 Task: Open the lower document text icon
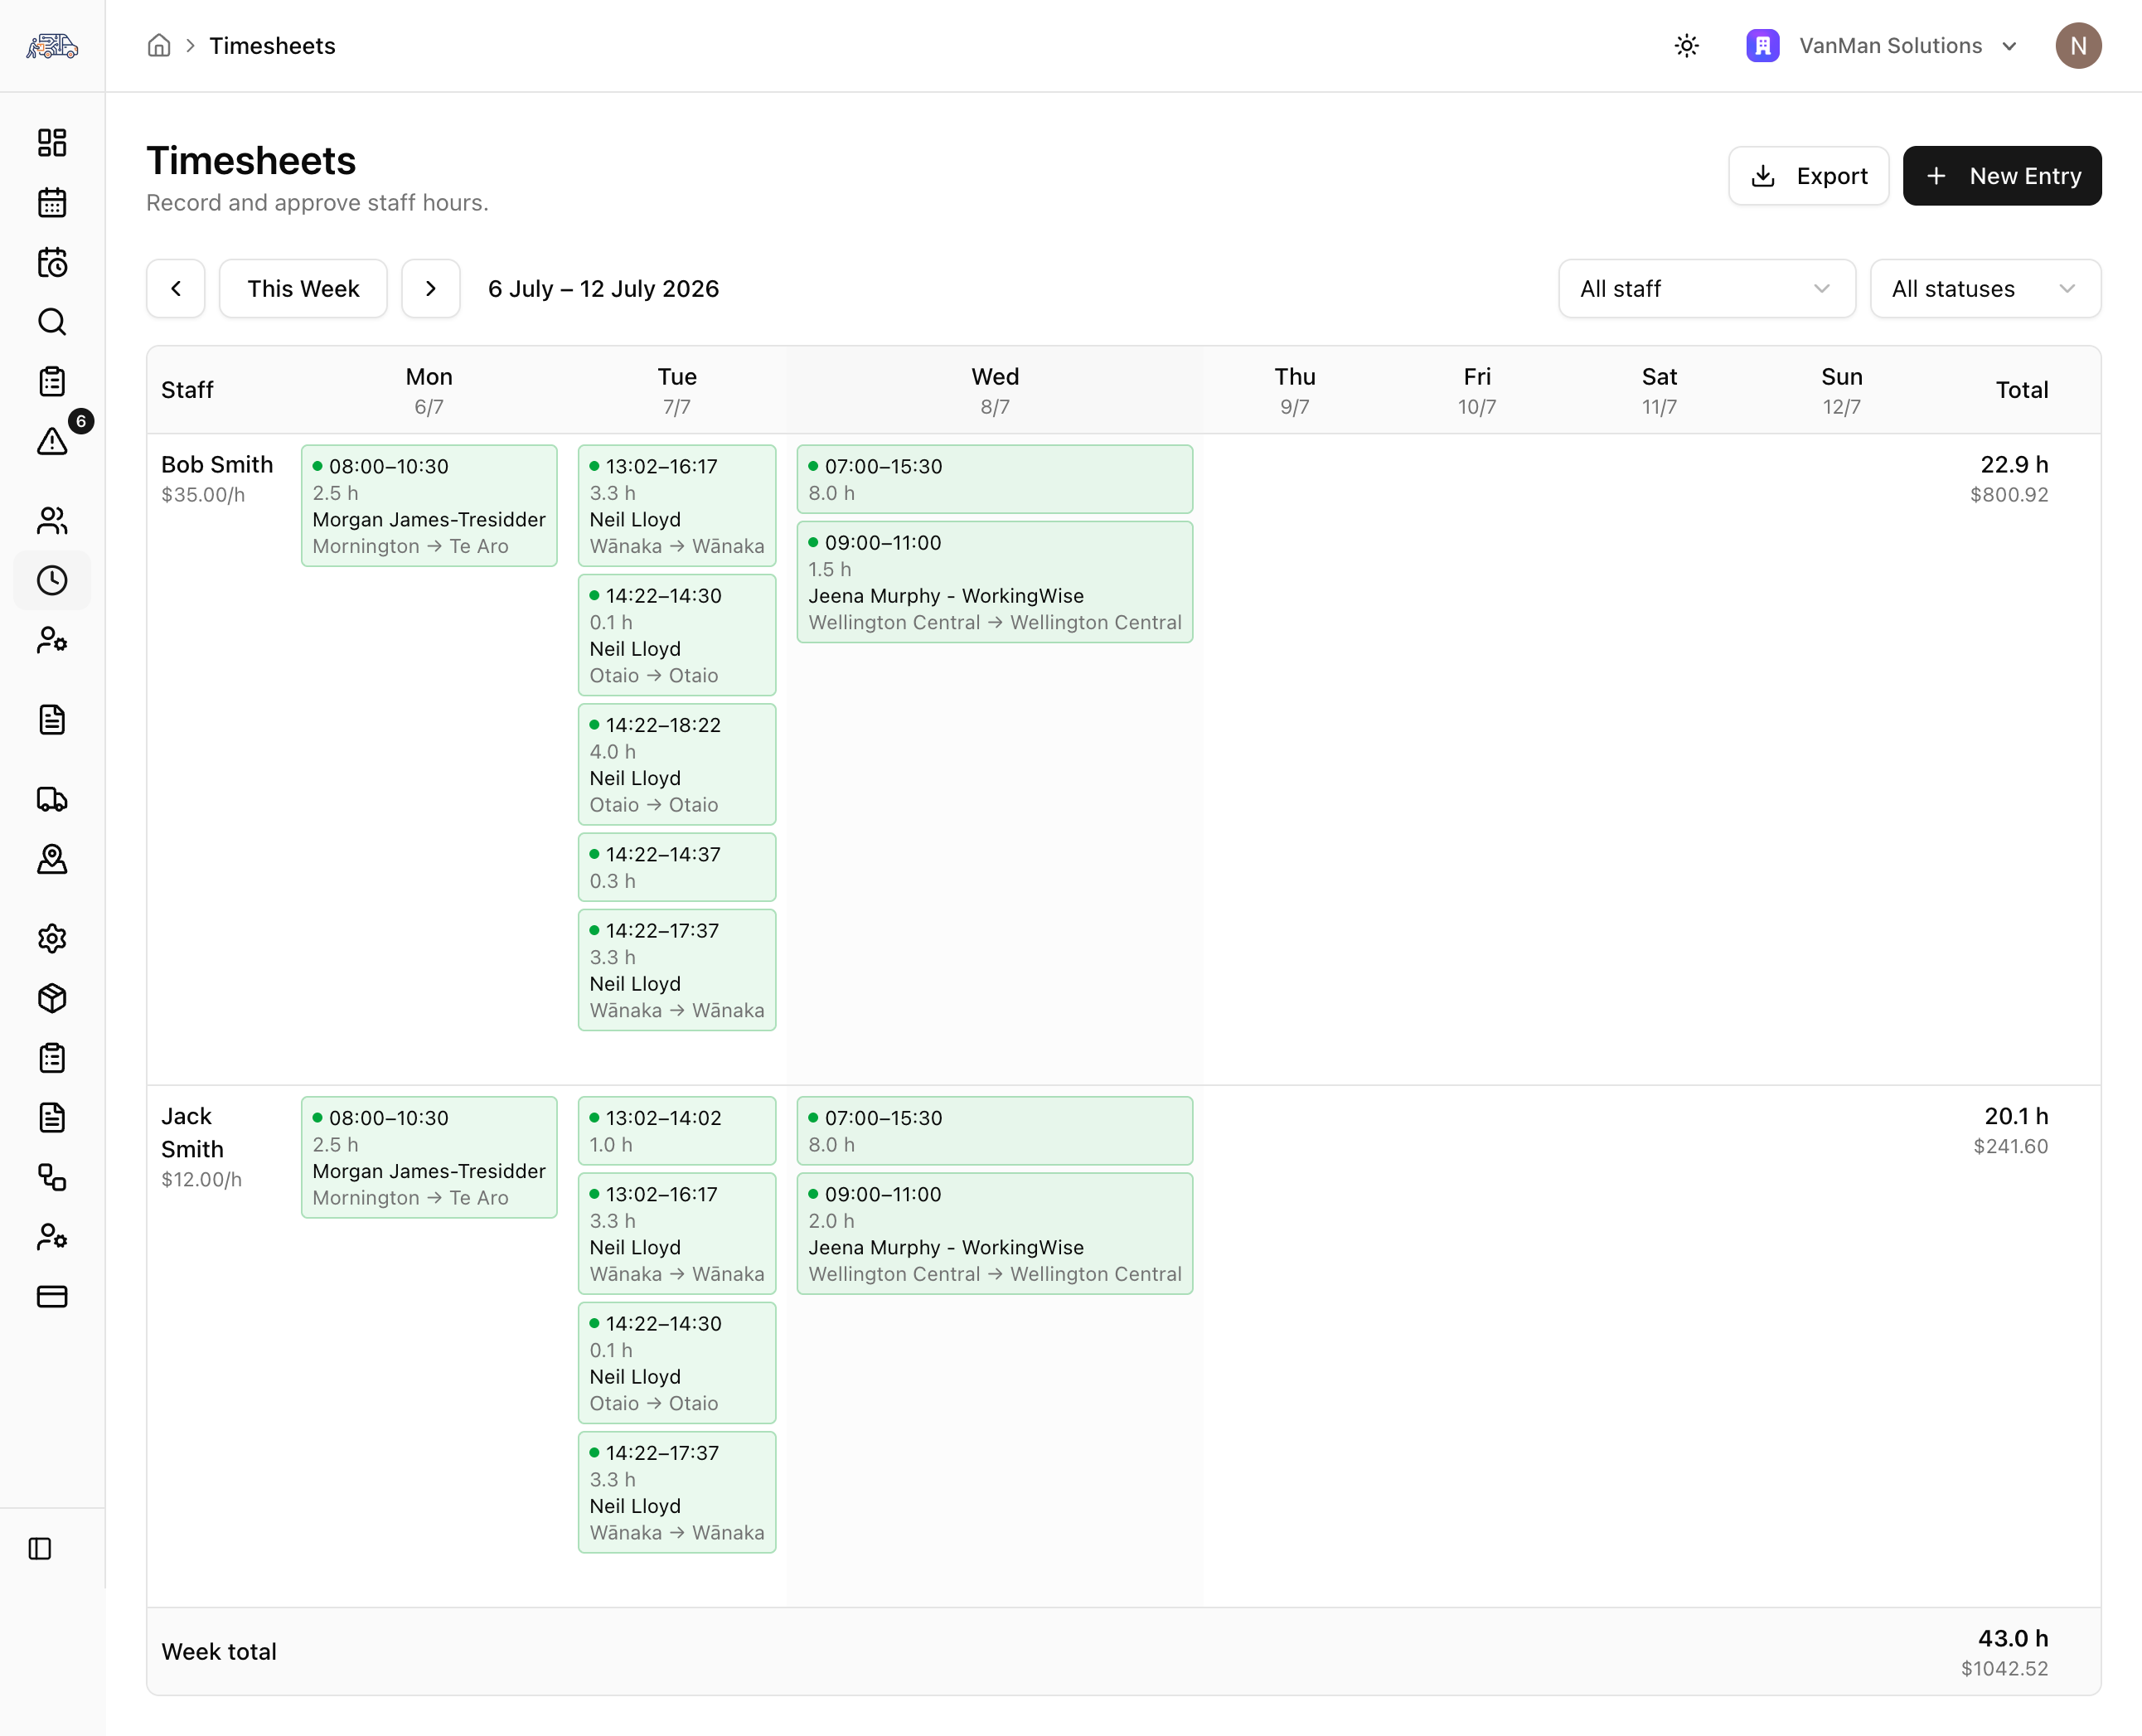52,1117
